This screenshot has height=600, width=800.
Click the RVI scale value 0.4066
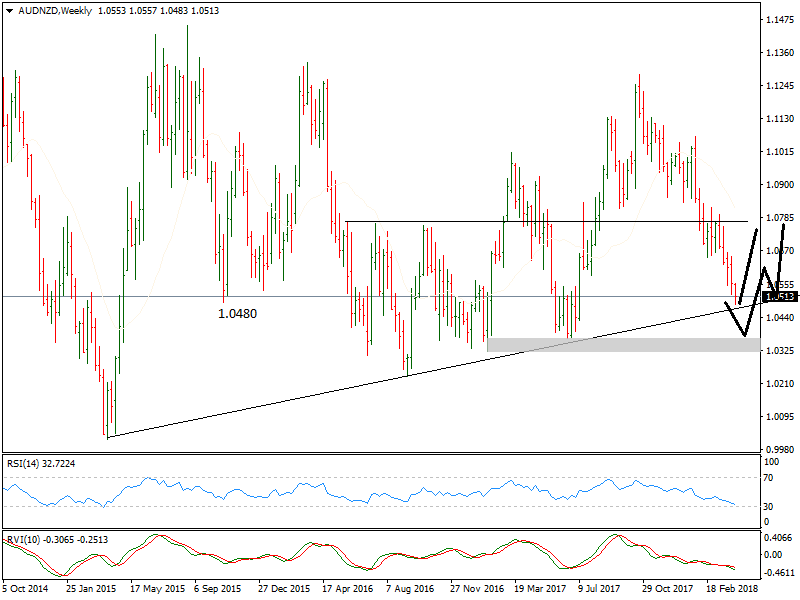tap(778, 538)
